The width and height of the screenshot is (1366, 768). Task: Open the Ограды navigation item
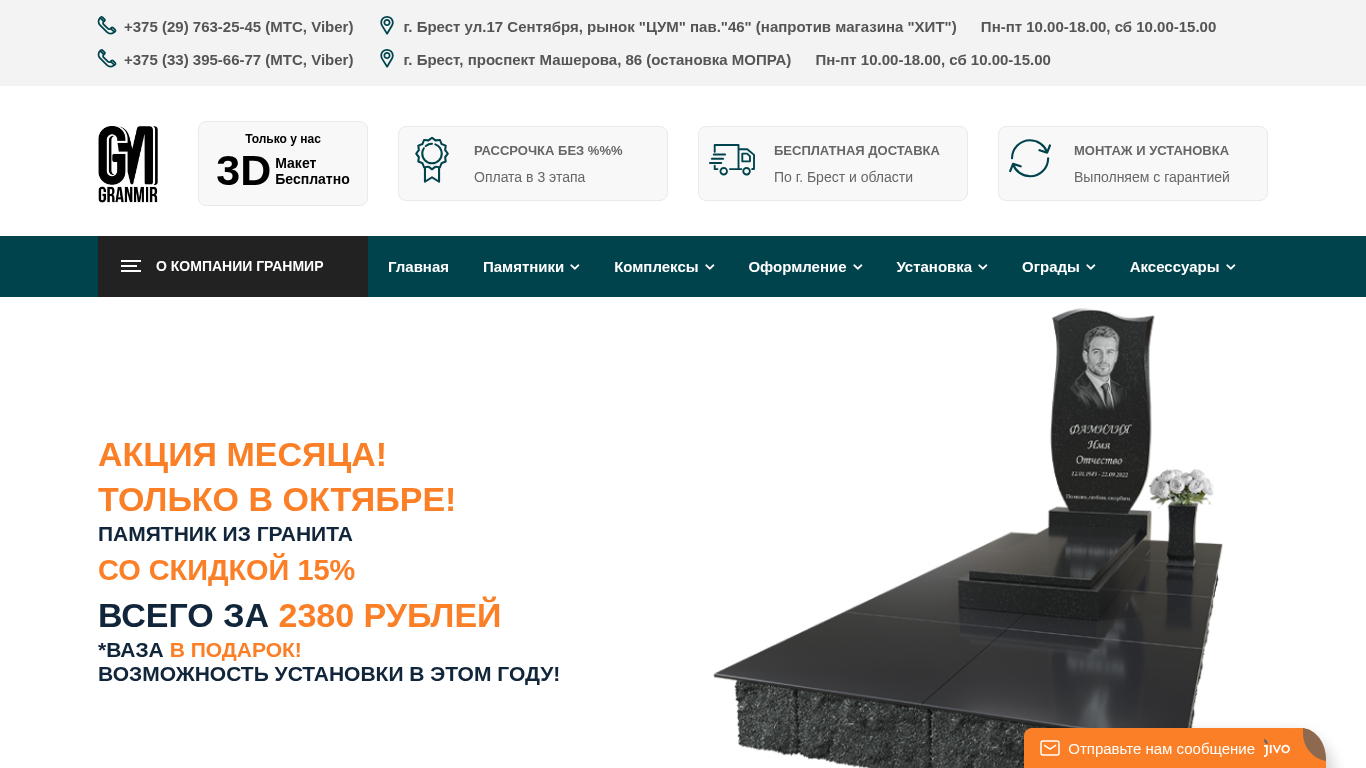[x=1059, y=267]
